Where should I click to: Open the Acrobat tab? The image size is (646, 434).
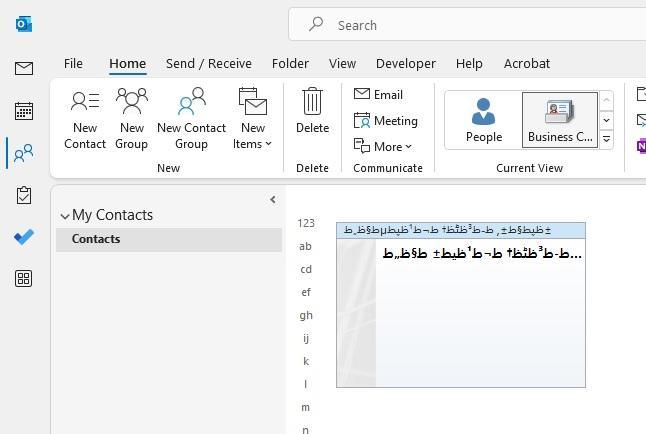point(527,63)
